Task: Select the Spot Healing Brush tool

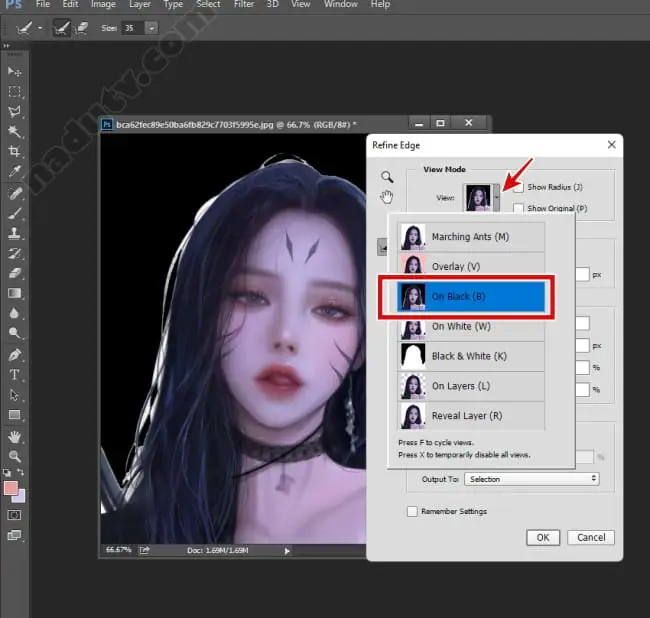Action: pos(15,194)
